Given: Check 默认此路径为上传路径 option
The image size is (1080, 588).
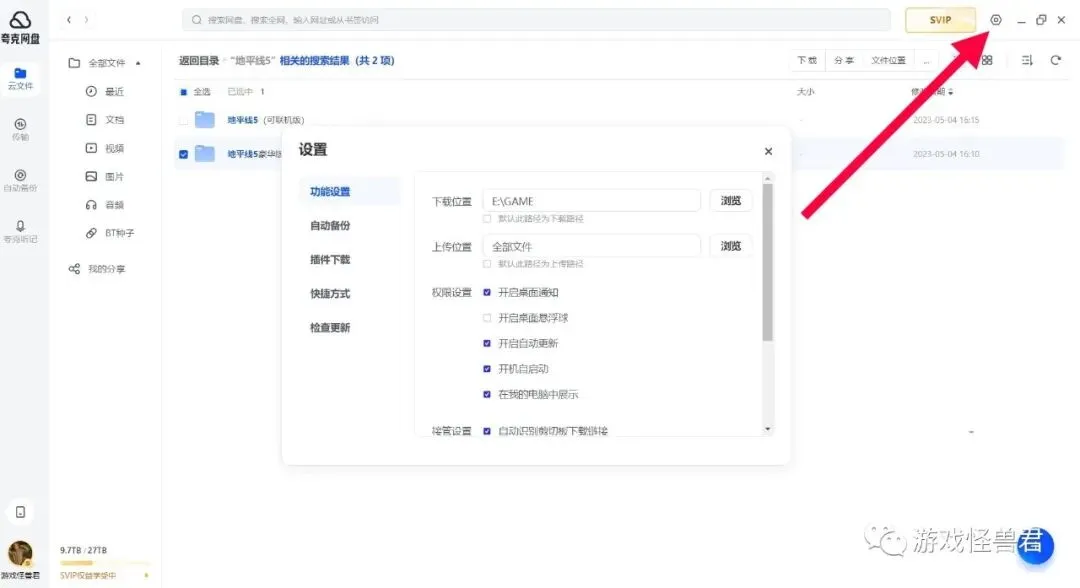Looking at the screenshot, I should pyautogui.click(x=487, y=264).
